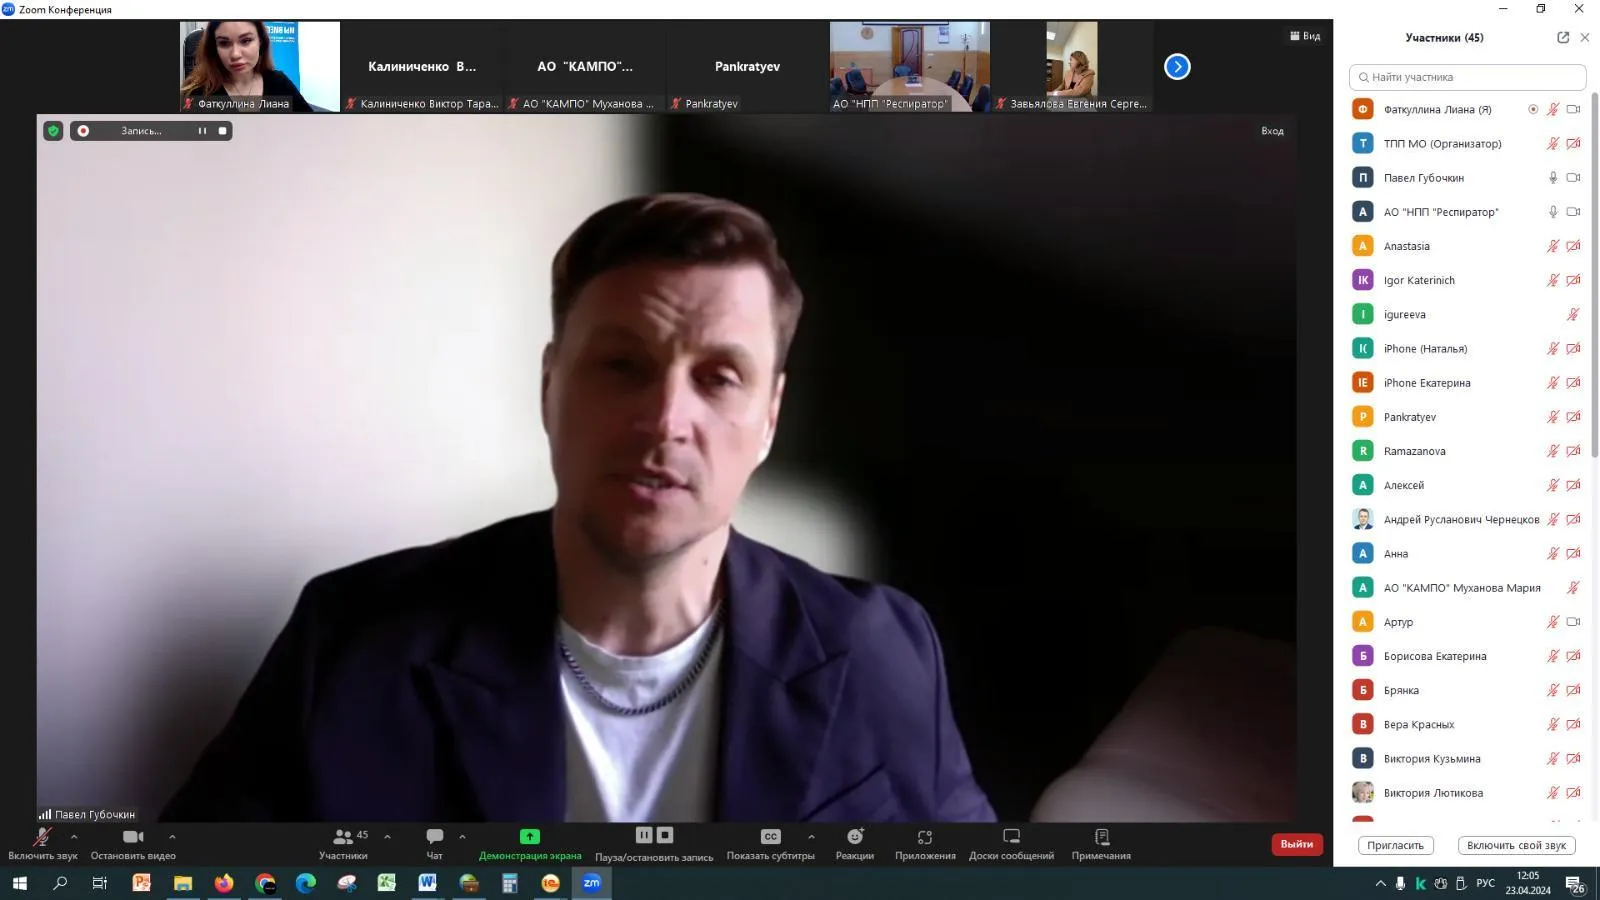1600x900 pixels.
Task: Start Демонстрация экрана screen share
Action: point(530,844)
